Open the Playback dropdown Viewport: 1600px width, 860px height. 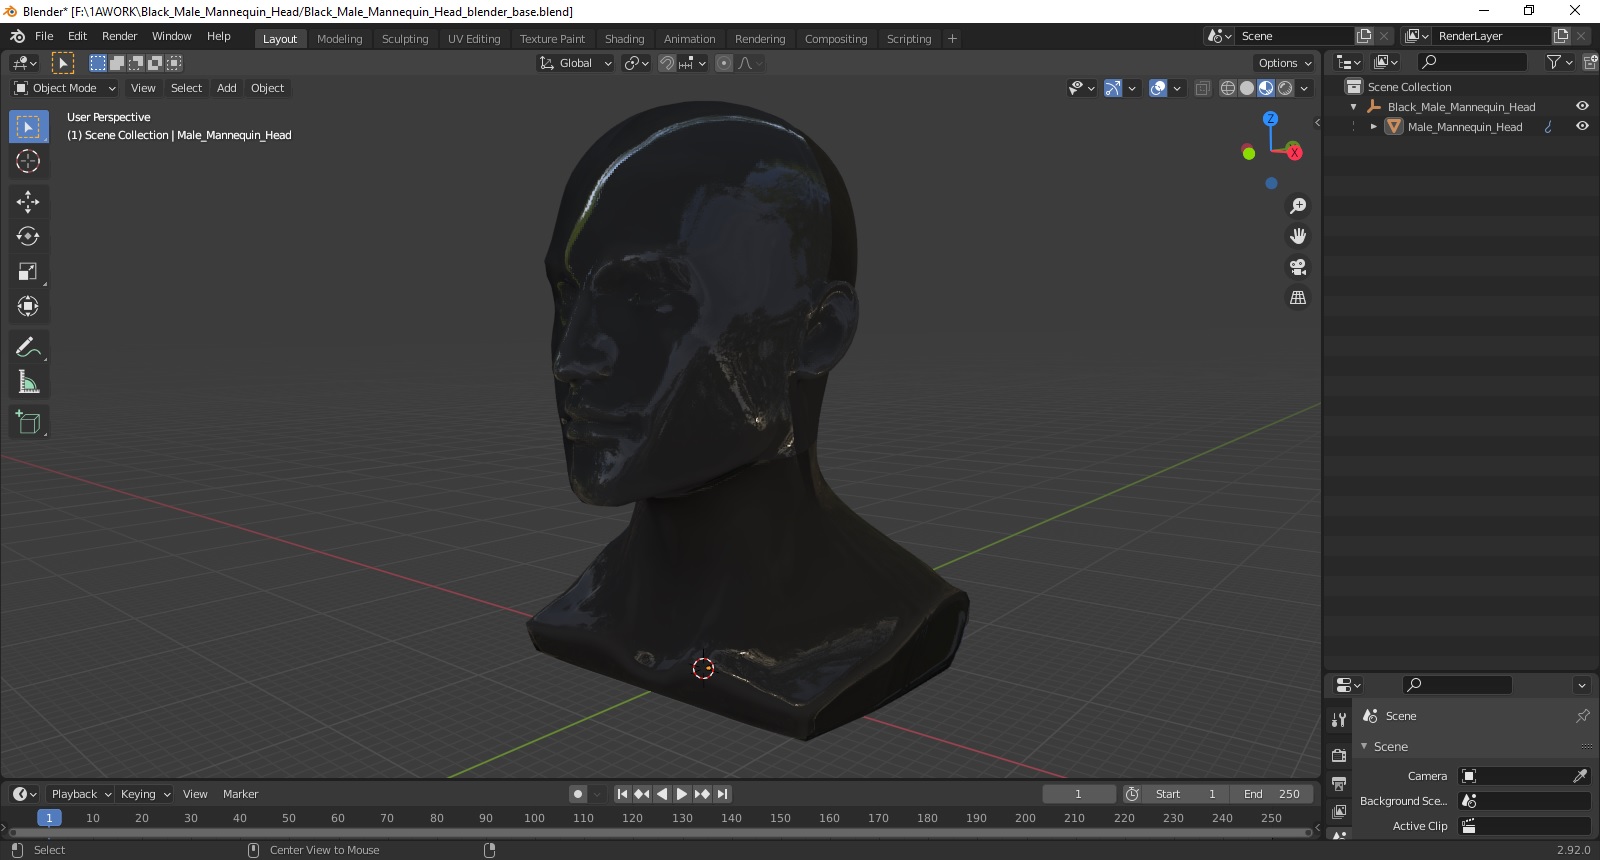pyautogui.click(x=81, y=794)
